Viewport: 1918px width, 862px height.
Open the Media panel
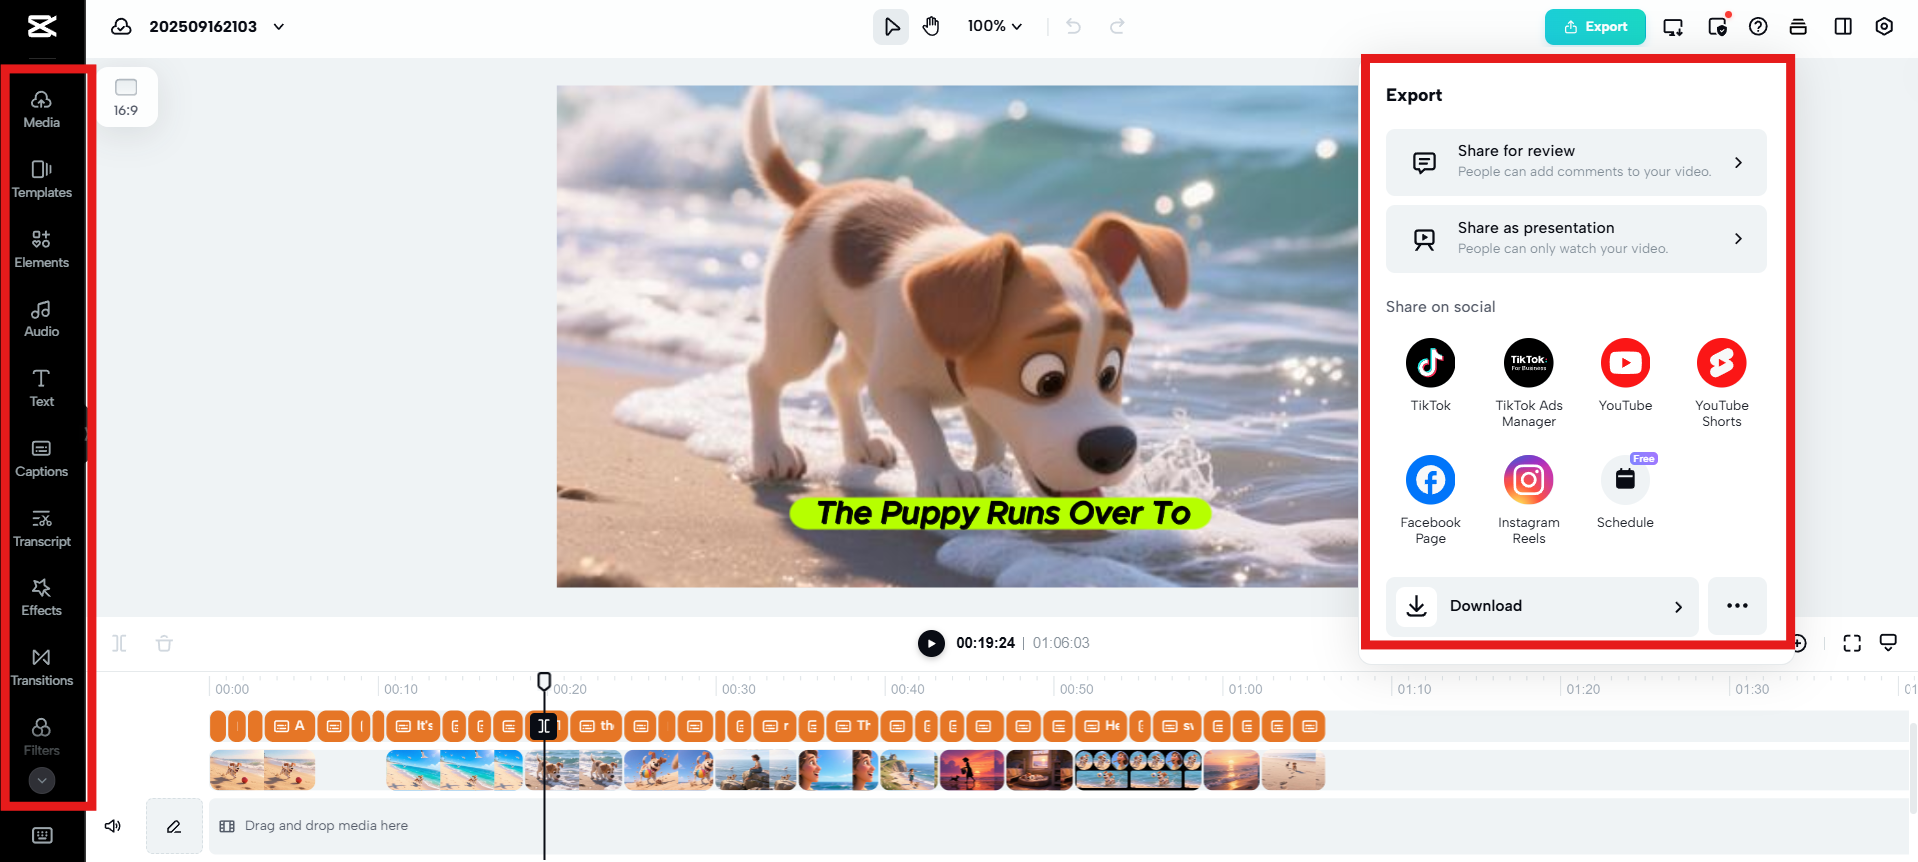click(42, 109)
